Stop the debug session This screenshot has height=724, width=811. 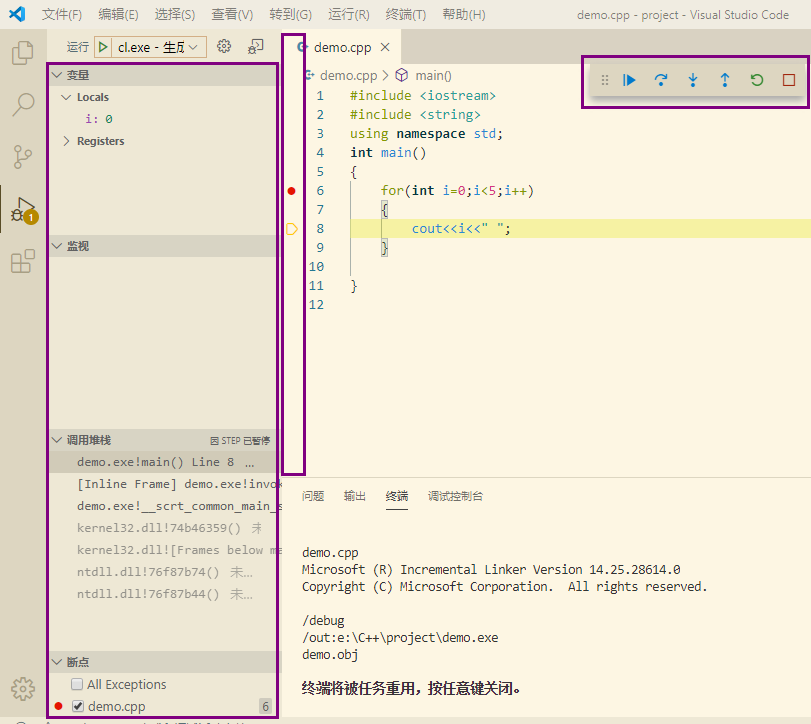pos(789,80)
